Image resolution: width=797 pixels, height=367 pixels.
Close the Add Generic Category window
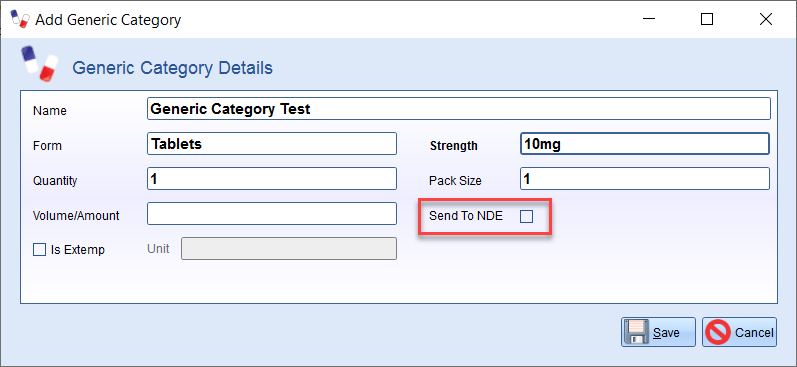[765, 19]
